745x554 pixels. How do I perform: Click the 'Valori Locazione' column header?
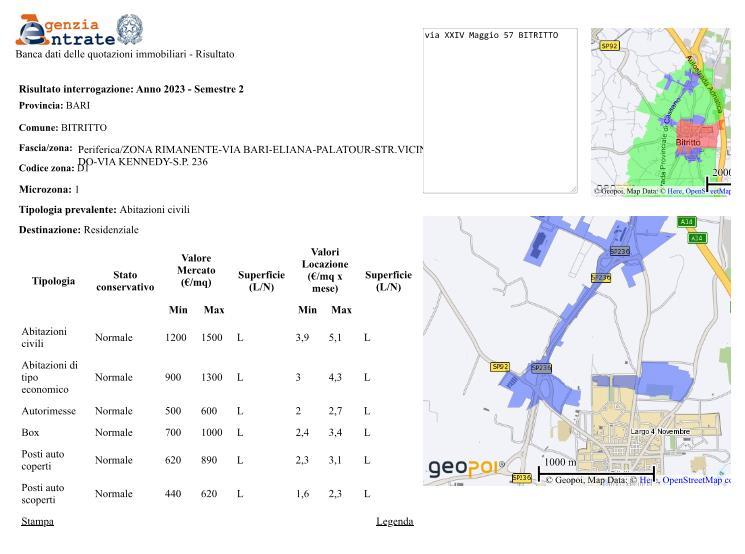point(325,270)
